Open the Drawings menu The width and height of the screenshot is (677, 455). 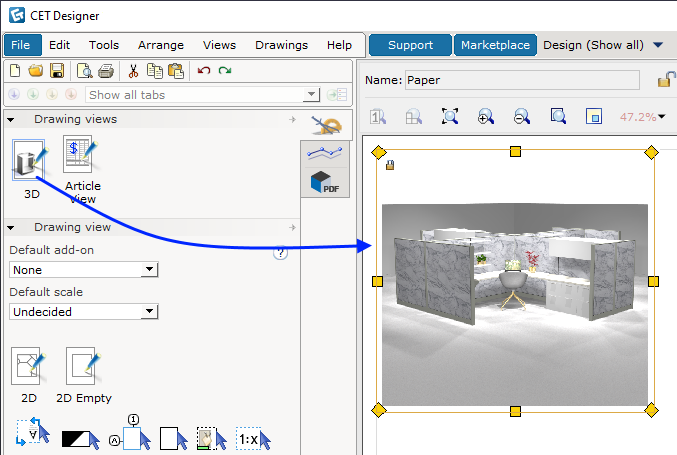coord(282,45)
